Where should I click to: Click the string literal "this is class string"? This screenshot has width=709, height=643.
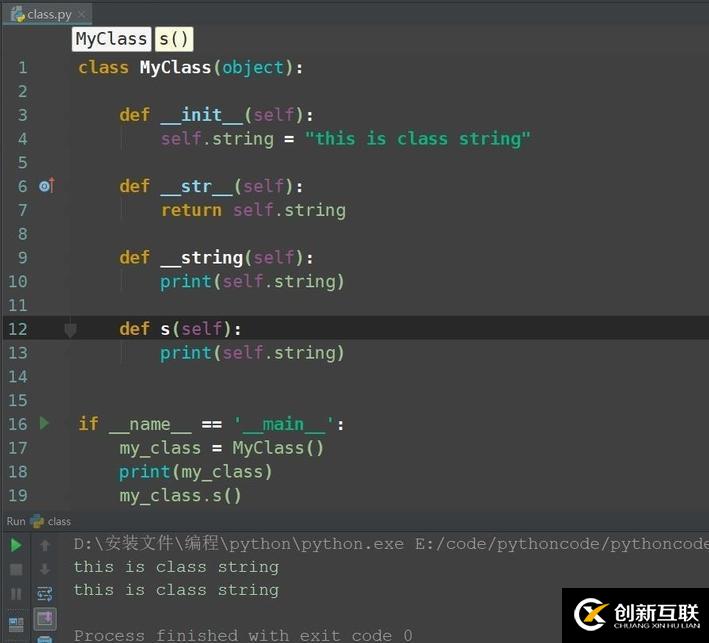(x=418, y=138)
